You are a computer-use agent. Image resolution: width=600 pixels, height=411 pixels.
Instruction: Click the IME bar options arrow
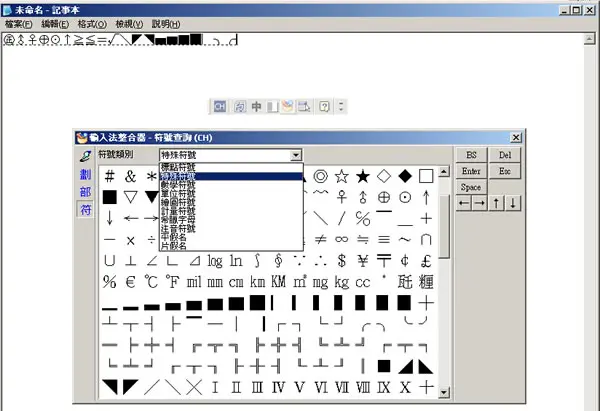(341, 106)
